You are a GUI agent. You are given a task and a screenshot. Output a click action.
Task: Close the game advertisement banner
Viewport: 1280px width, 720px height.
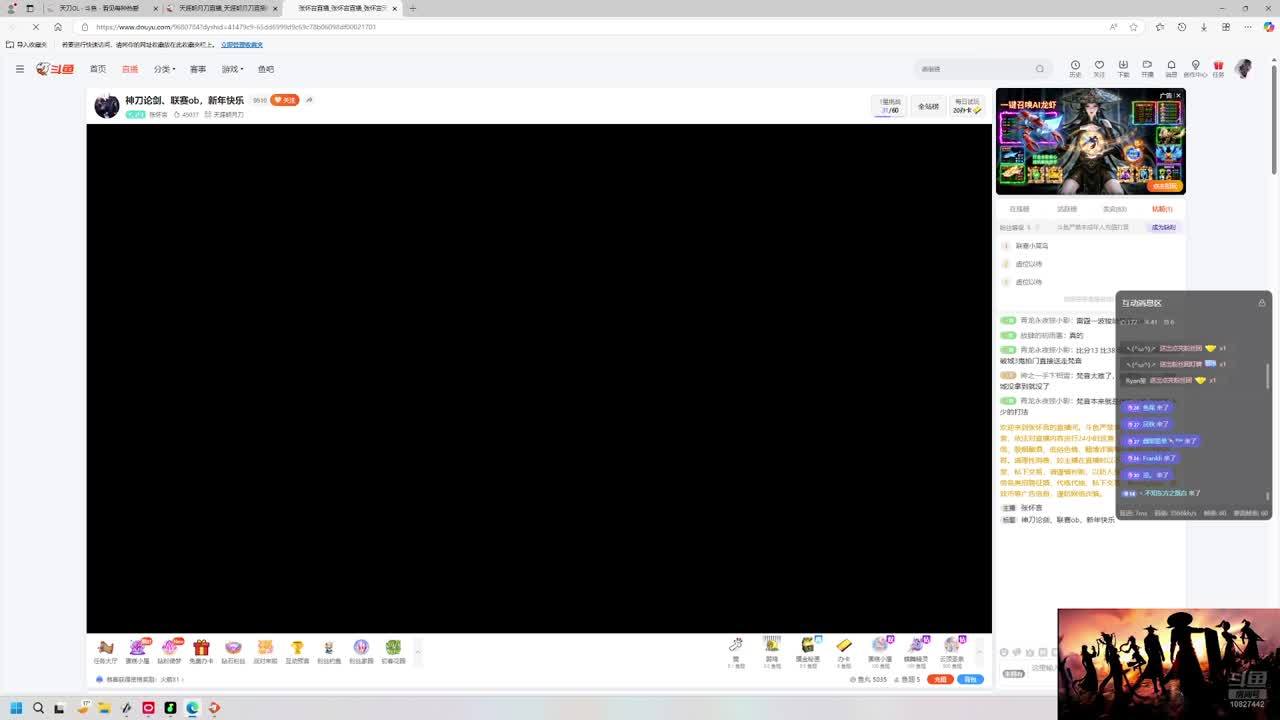coord(1178,96)
